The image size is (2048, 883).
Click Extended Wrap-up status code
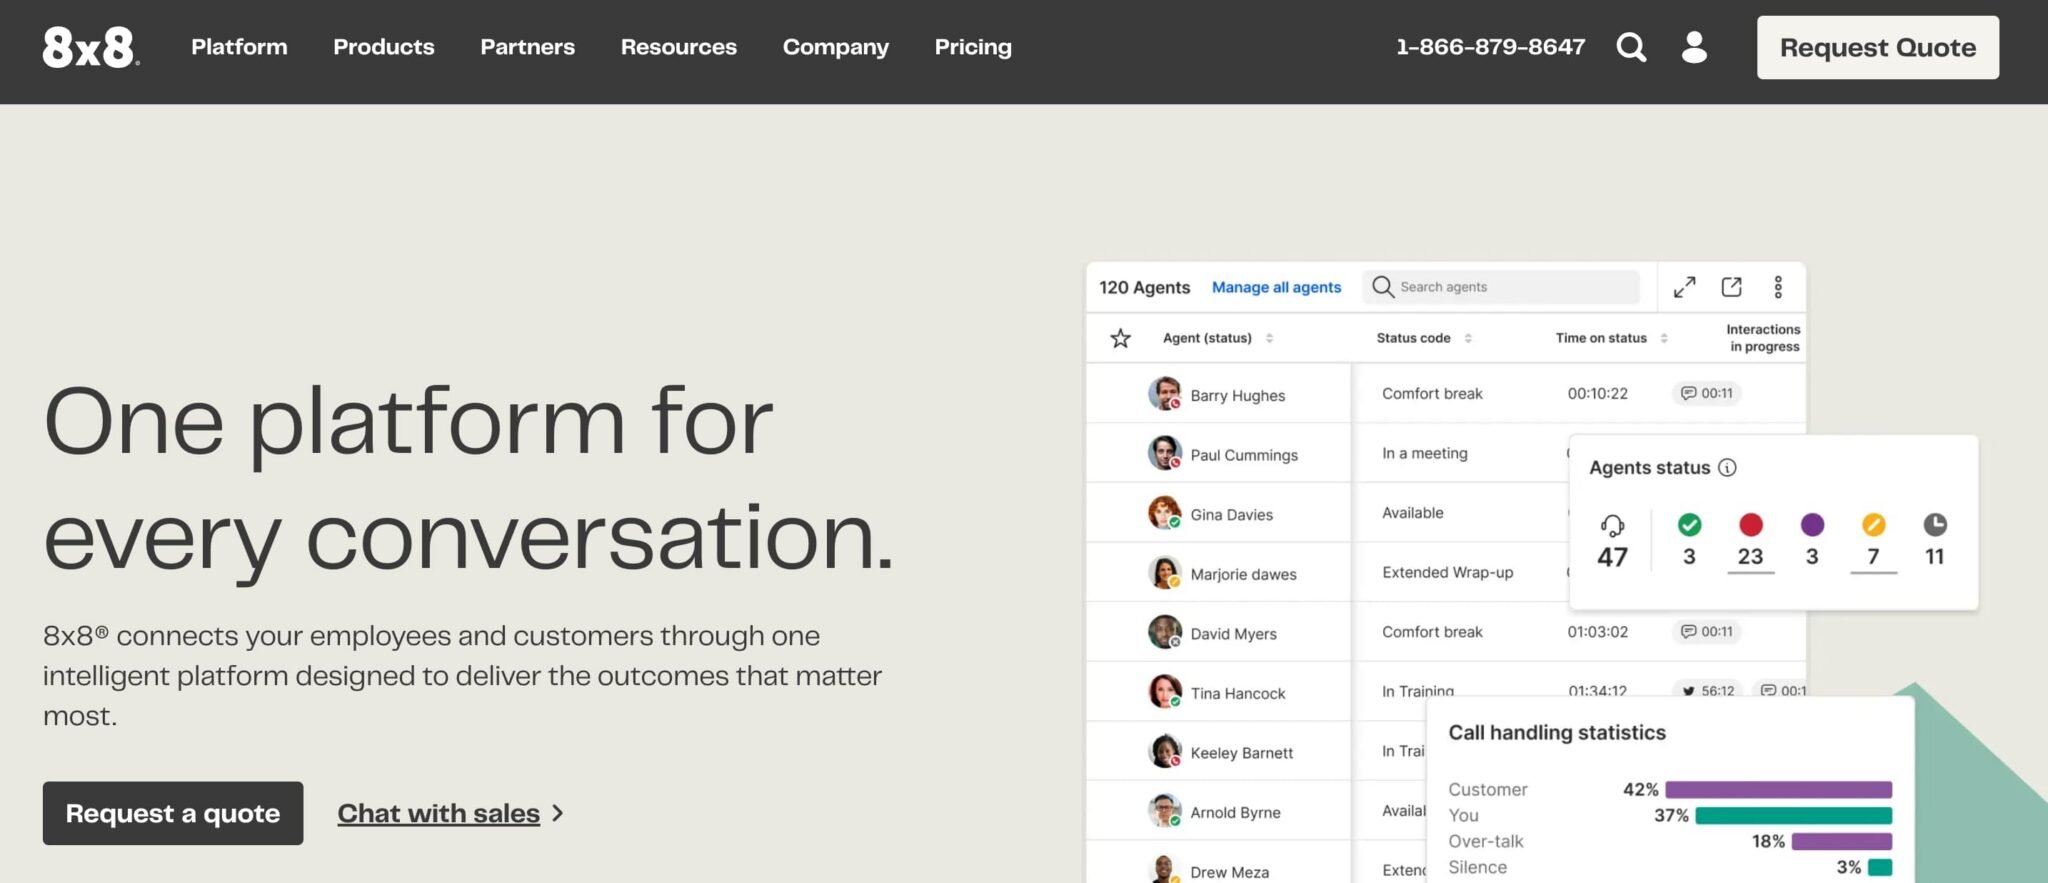pos(1447,572)
